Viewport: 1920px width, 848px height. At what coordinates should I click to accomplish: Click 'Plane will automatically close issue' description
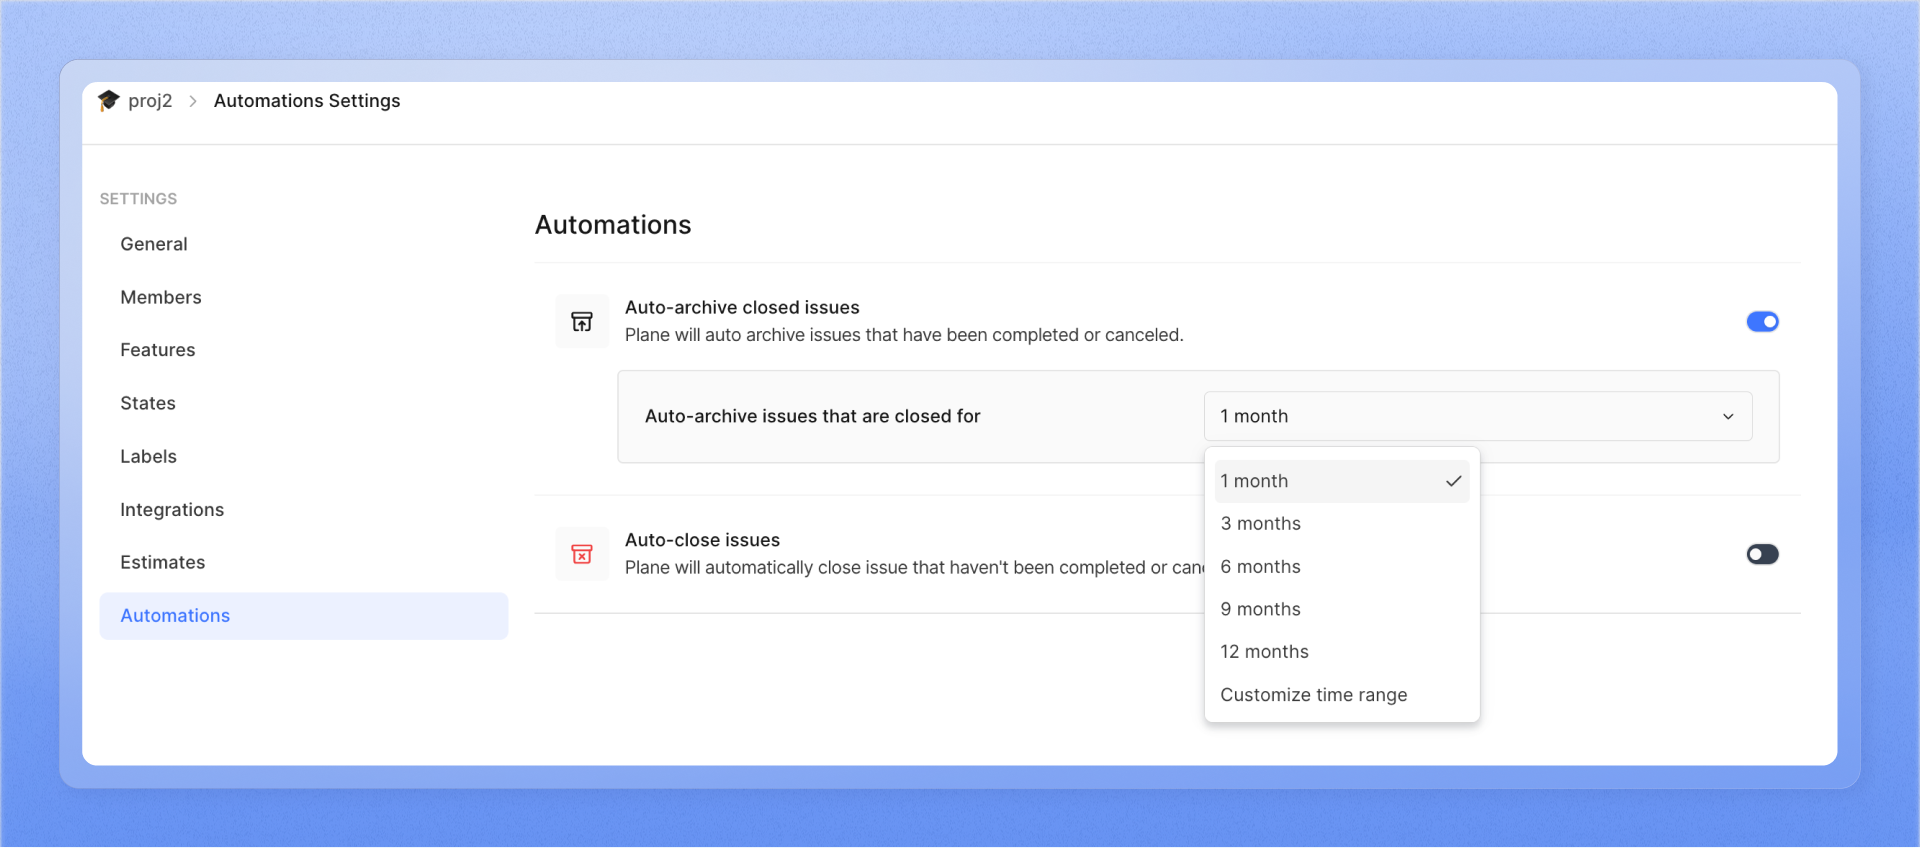point(915,568)
